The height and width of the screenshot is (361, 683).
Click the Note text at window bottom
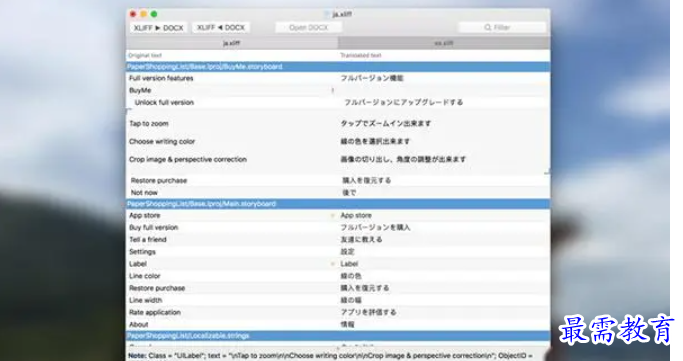pyautogui.click(x=330, y=356)
